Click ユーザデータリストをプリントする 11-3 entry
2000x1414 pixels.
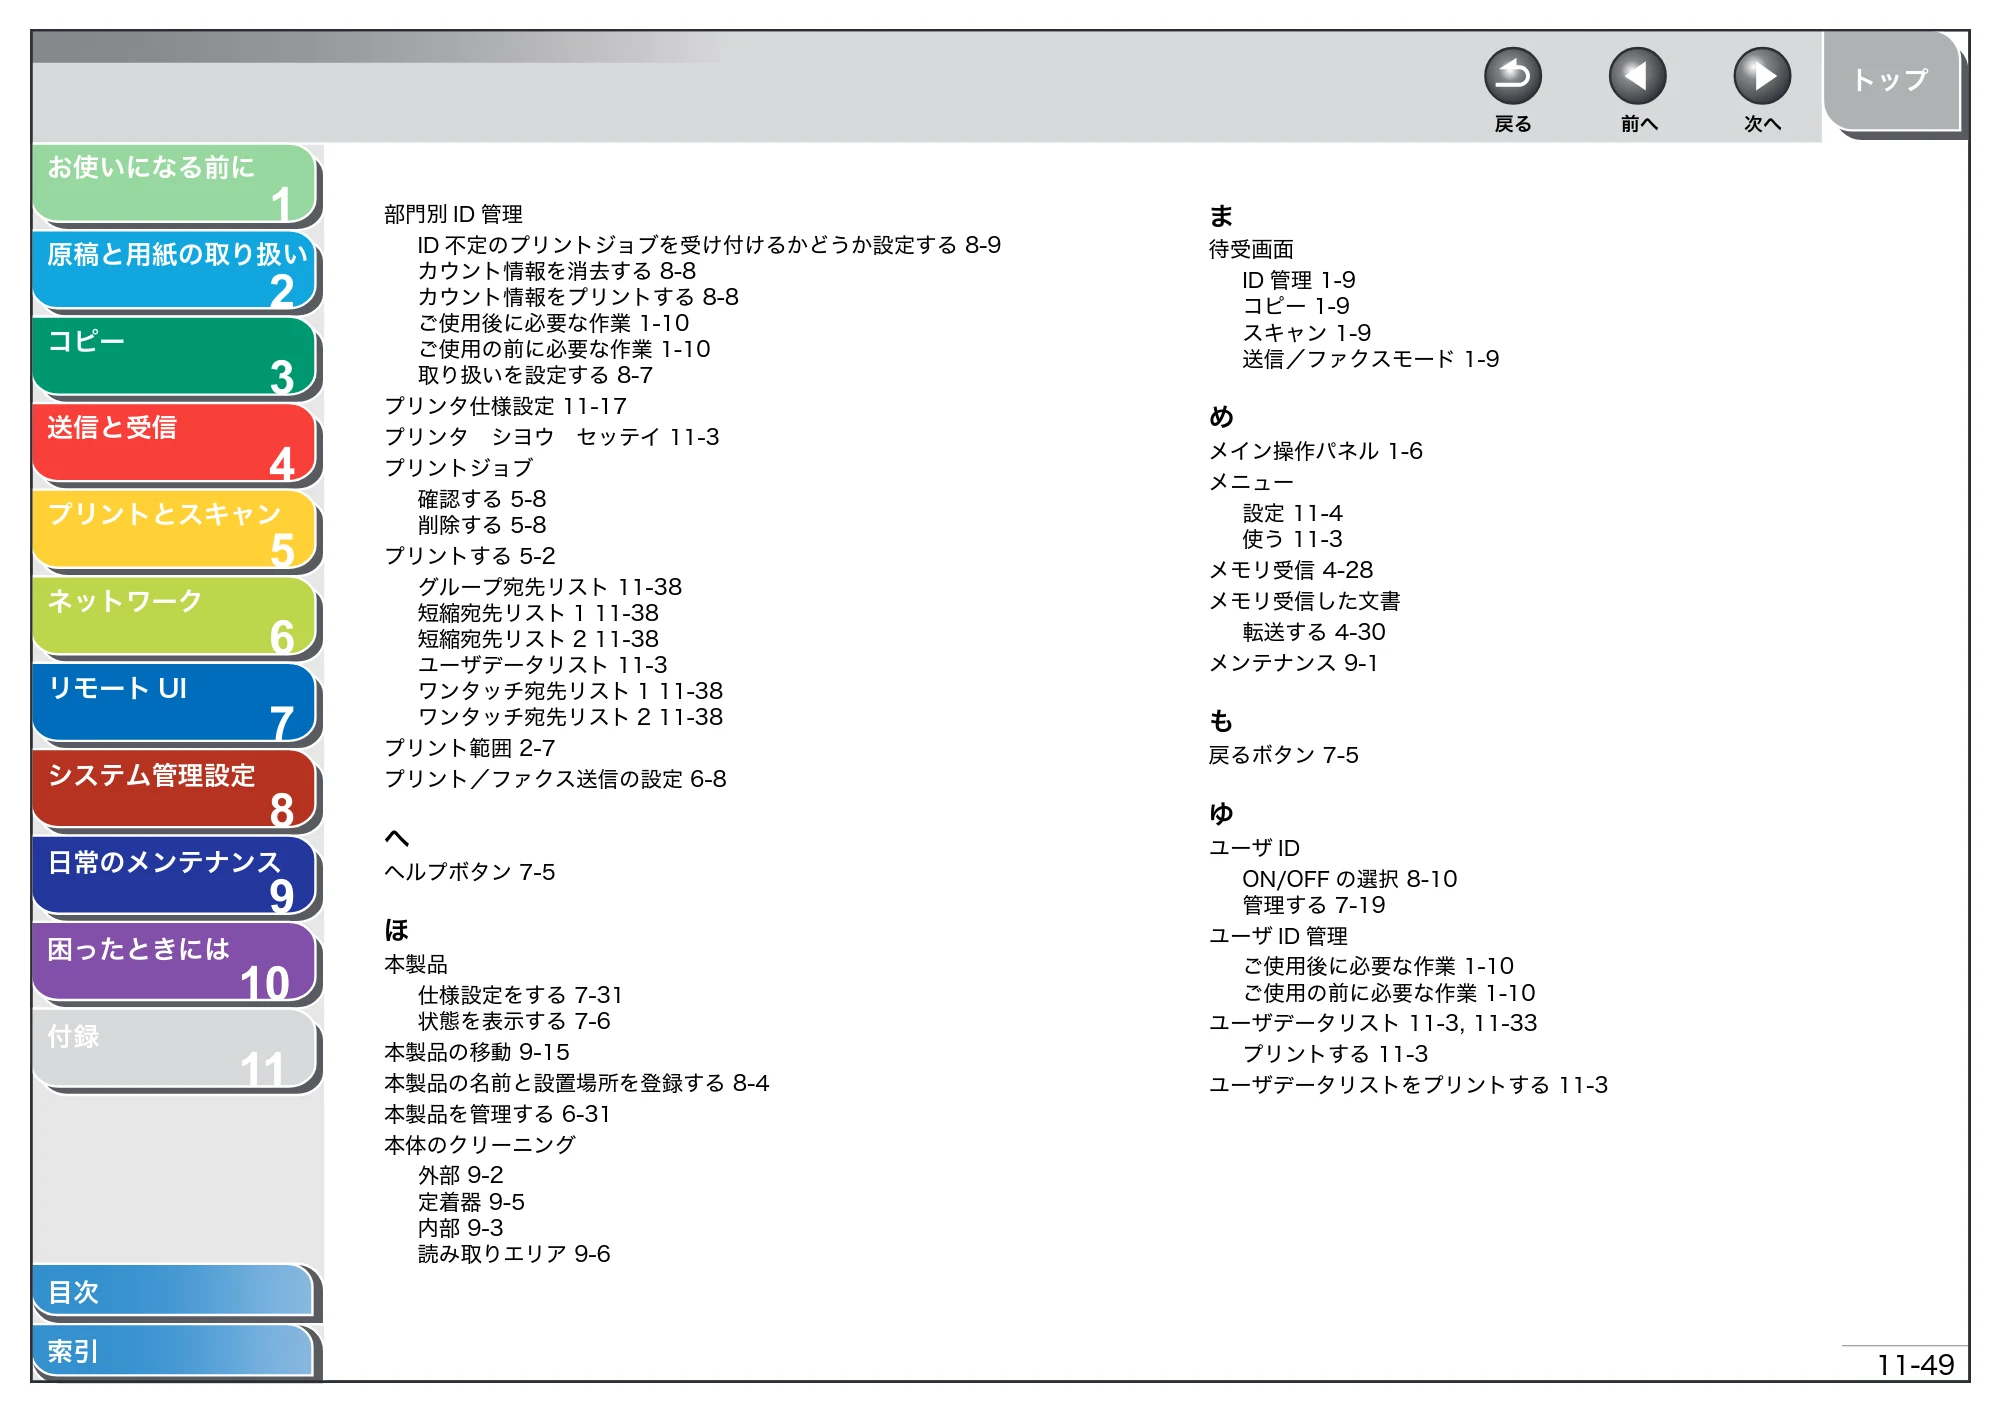pos(1409,1085)
